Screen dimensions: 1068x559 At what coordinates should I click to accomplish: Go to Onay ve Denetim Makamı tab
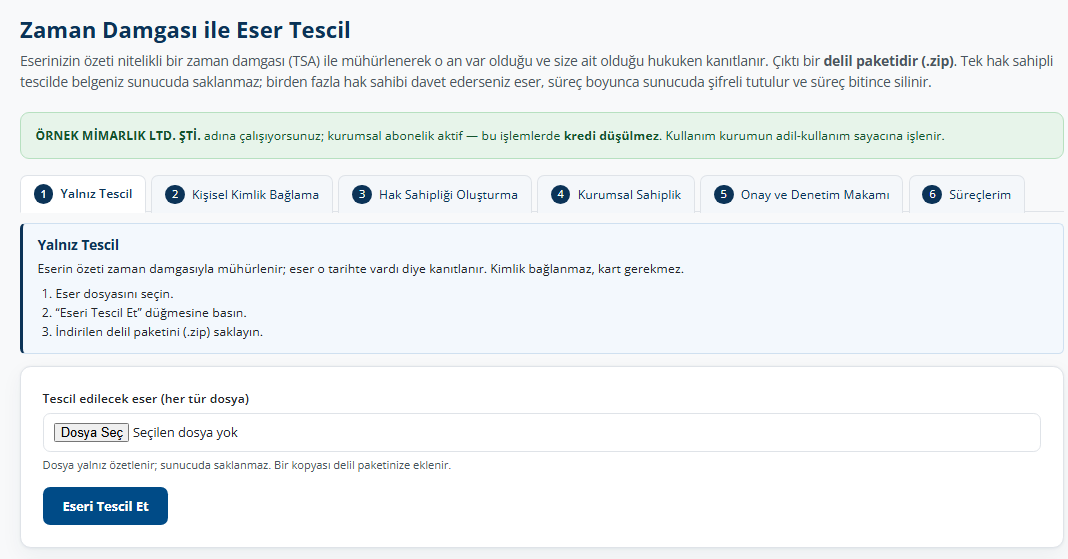[801, 195]
